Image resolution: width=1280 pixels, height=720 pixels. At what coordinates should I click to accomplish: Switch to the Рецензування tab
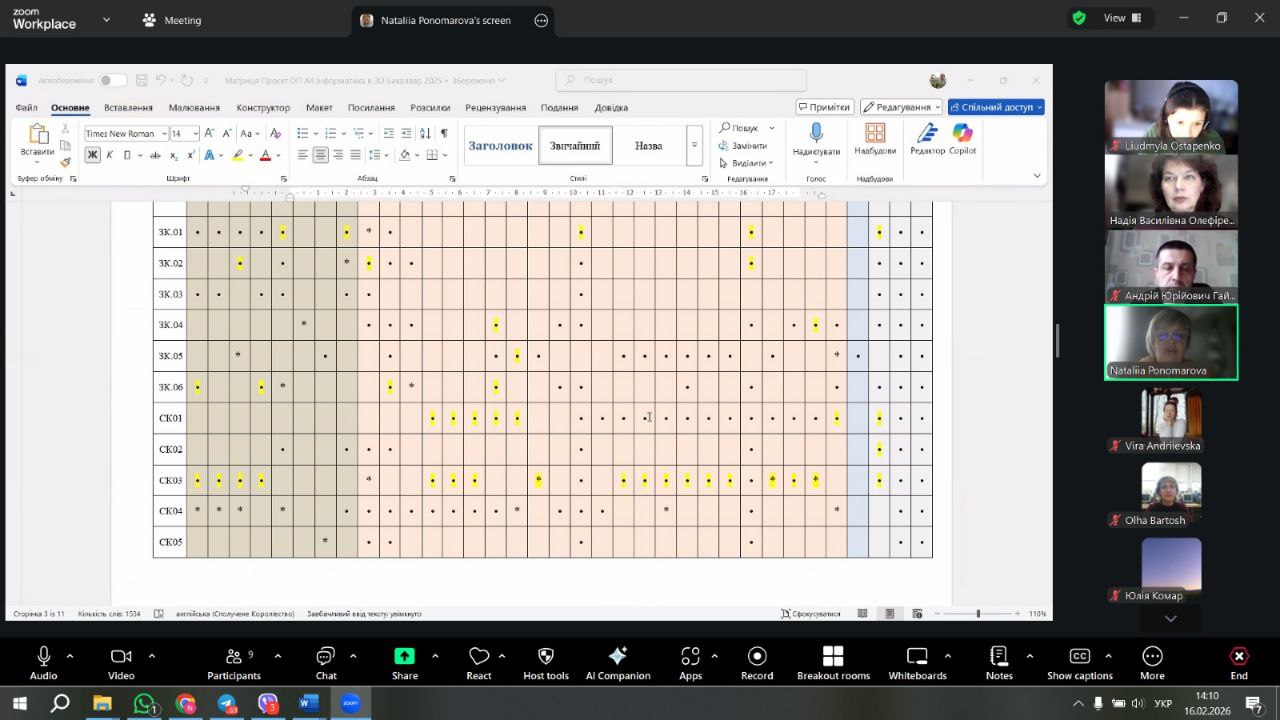coord(495,107)
